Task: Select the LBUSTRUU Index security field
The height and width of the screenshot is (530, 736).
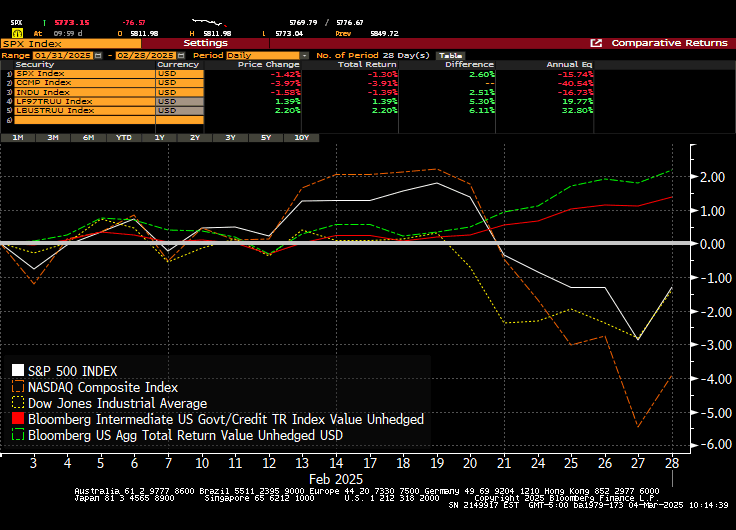Action: 85,111
